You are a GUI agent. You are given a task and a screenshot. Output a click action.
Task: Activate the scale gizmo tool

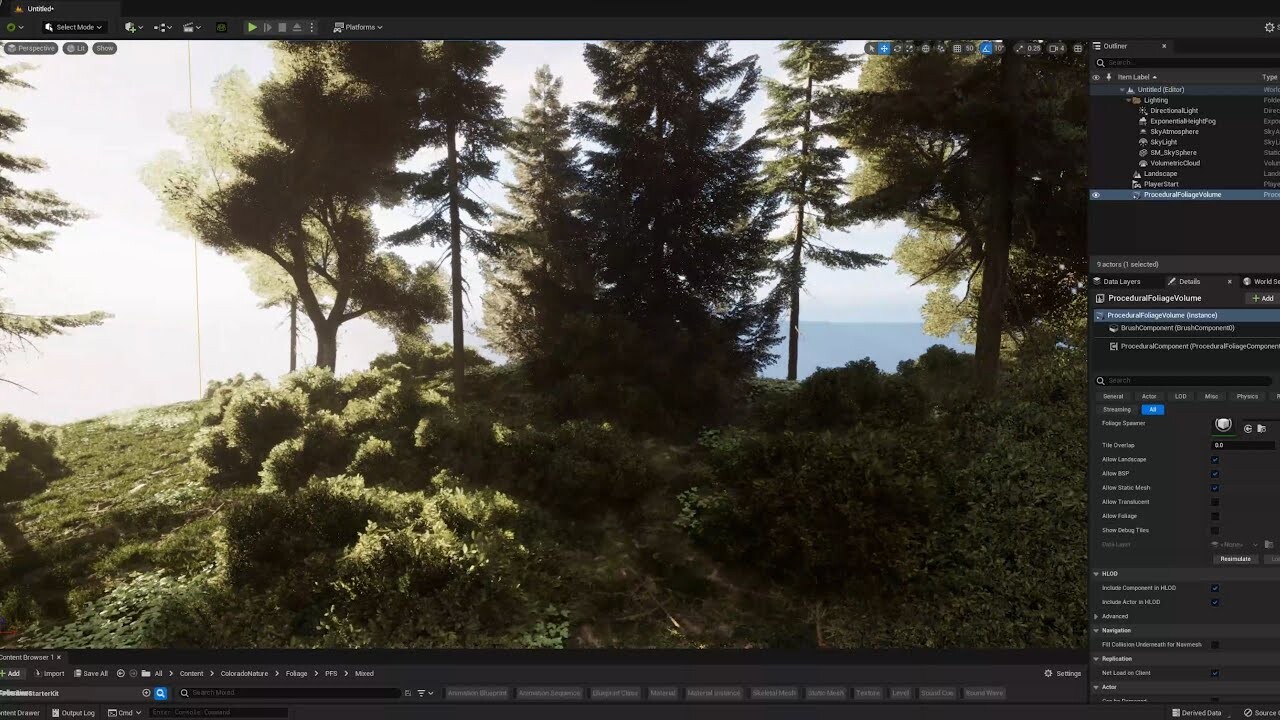[x=910, y=48]
